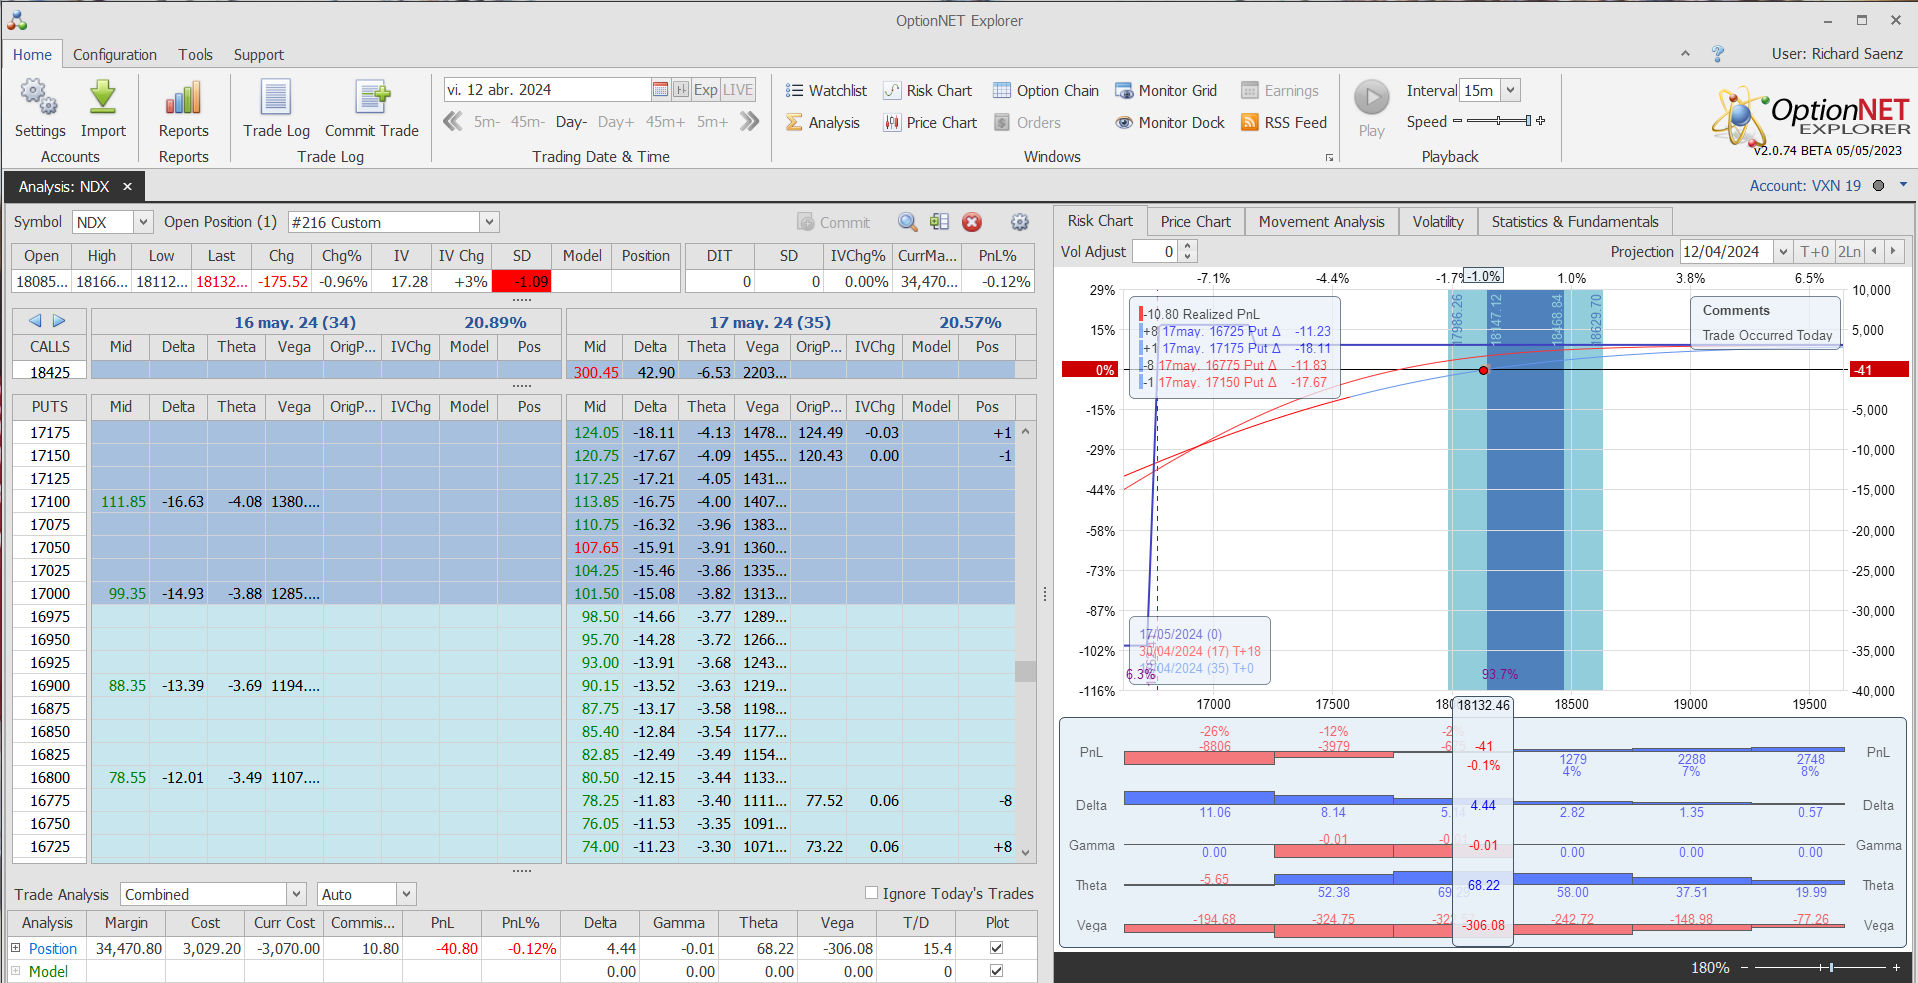Click the red delete position icon
This screenshot has width=1918, height=983.
[972, 223]
